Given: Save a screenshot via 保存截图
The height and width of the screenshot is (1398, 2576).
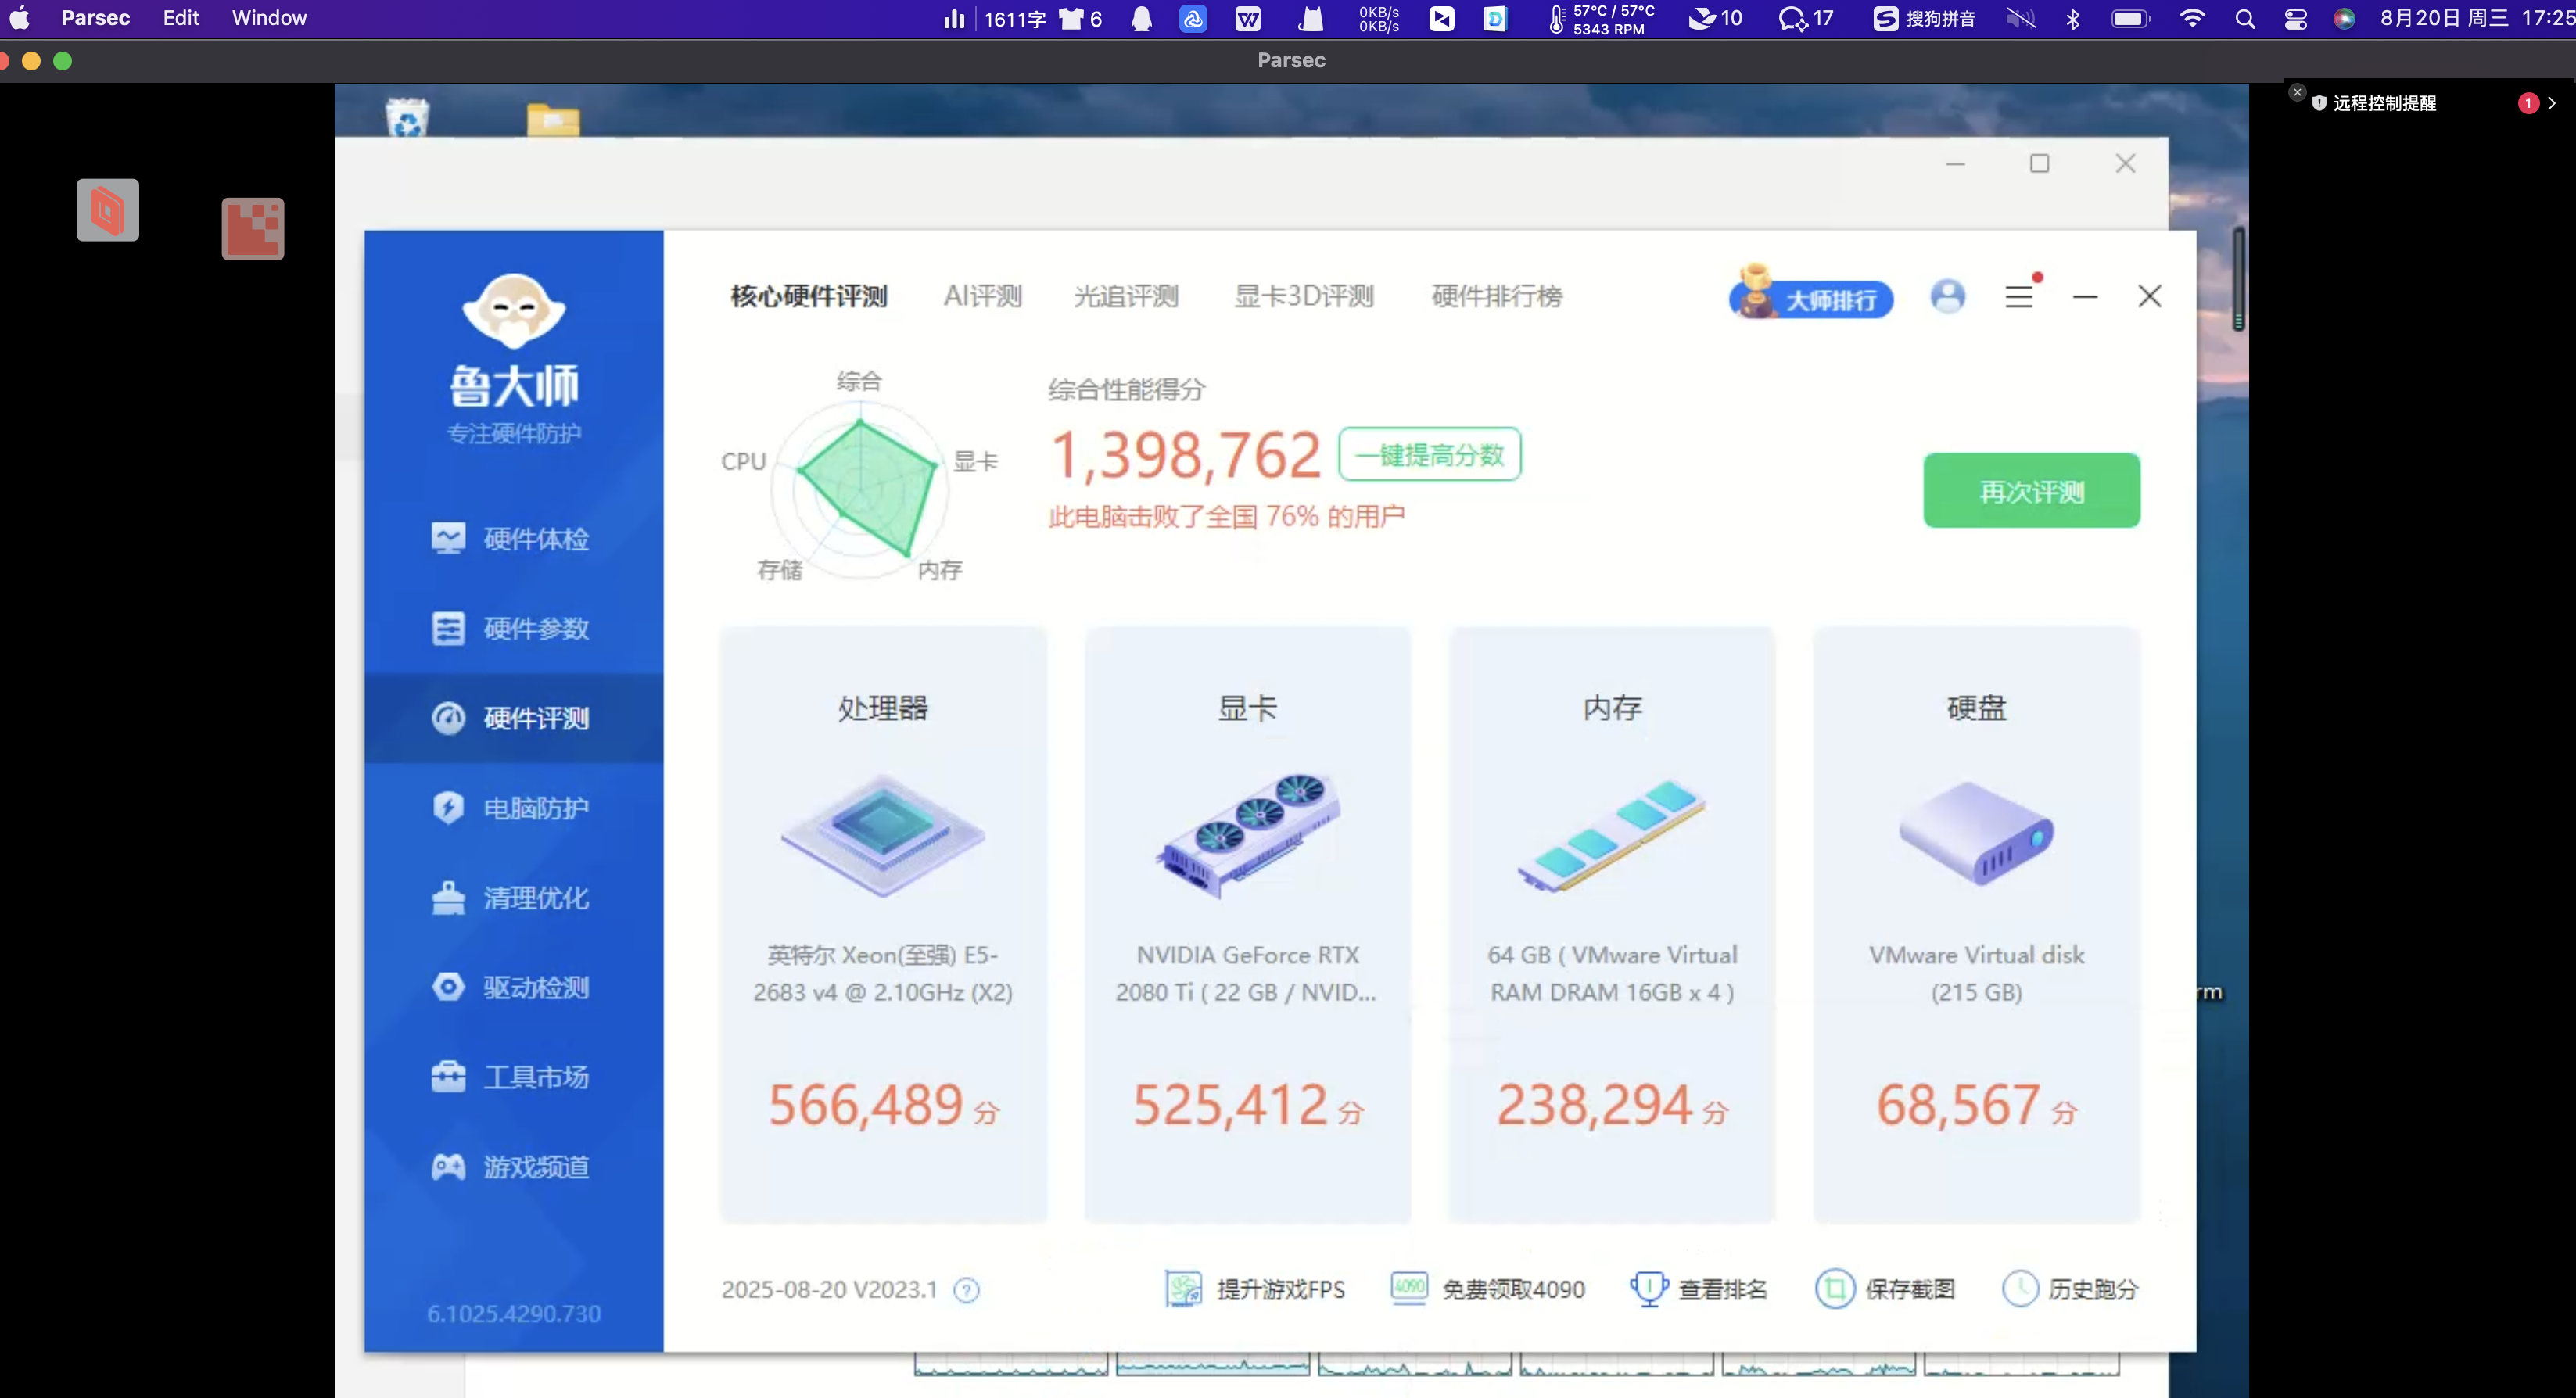Looking at the screenshot, I should [x=1885, y=1289].
